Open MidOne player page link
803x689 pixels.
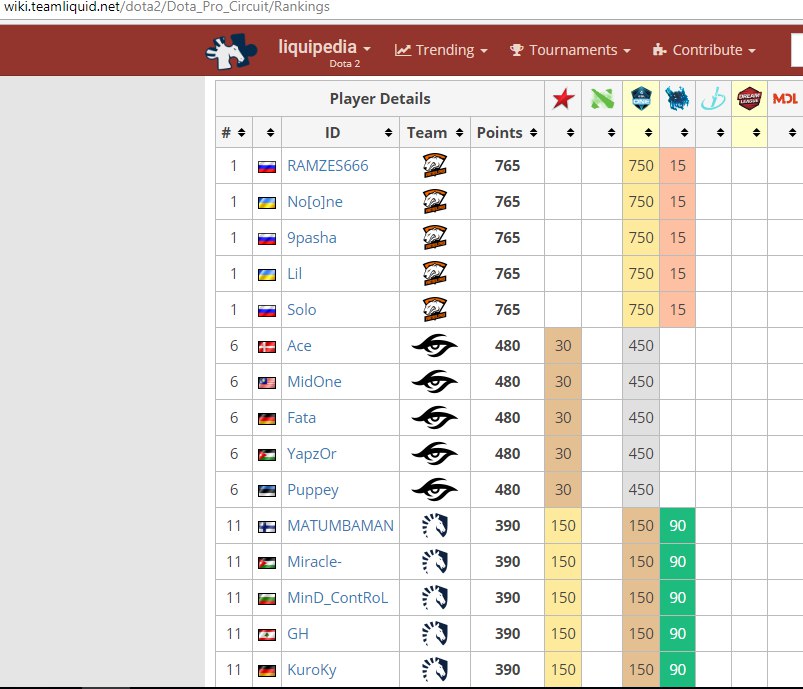314,382
